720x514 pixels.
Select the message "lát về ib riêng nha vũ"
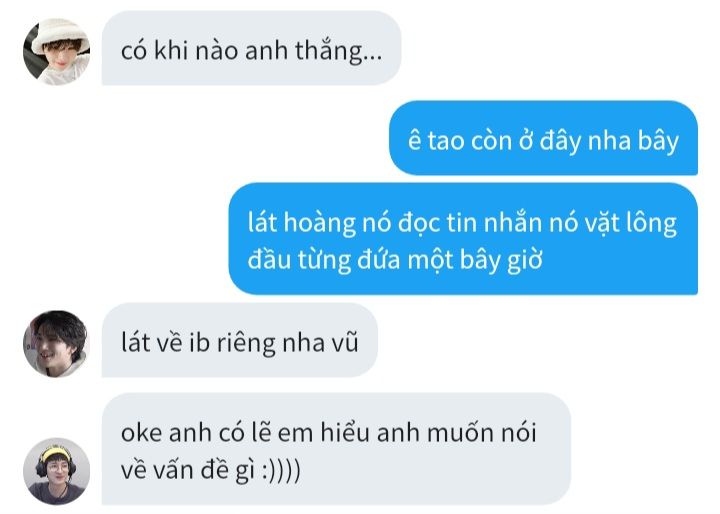[240, 340]
